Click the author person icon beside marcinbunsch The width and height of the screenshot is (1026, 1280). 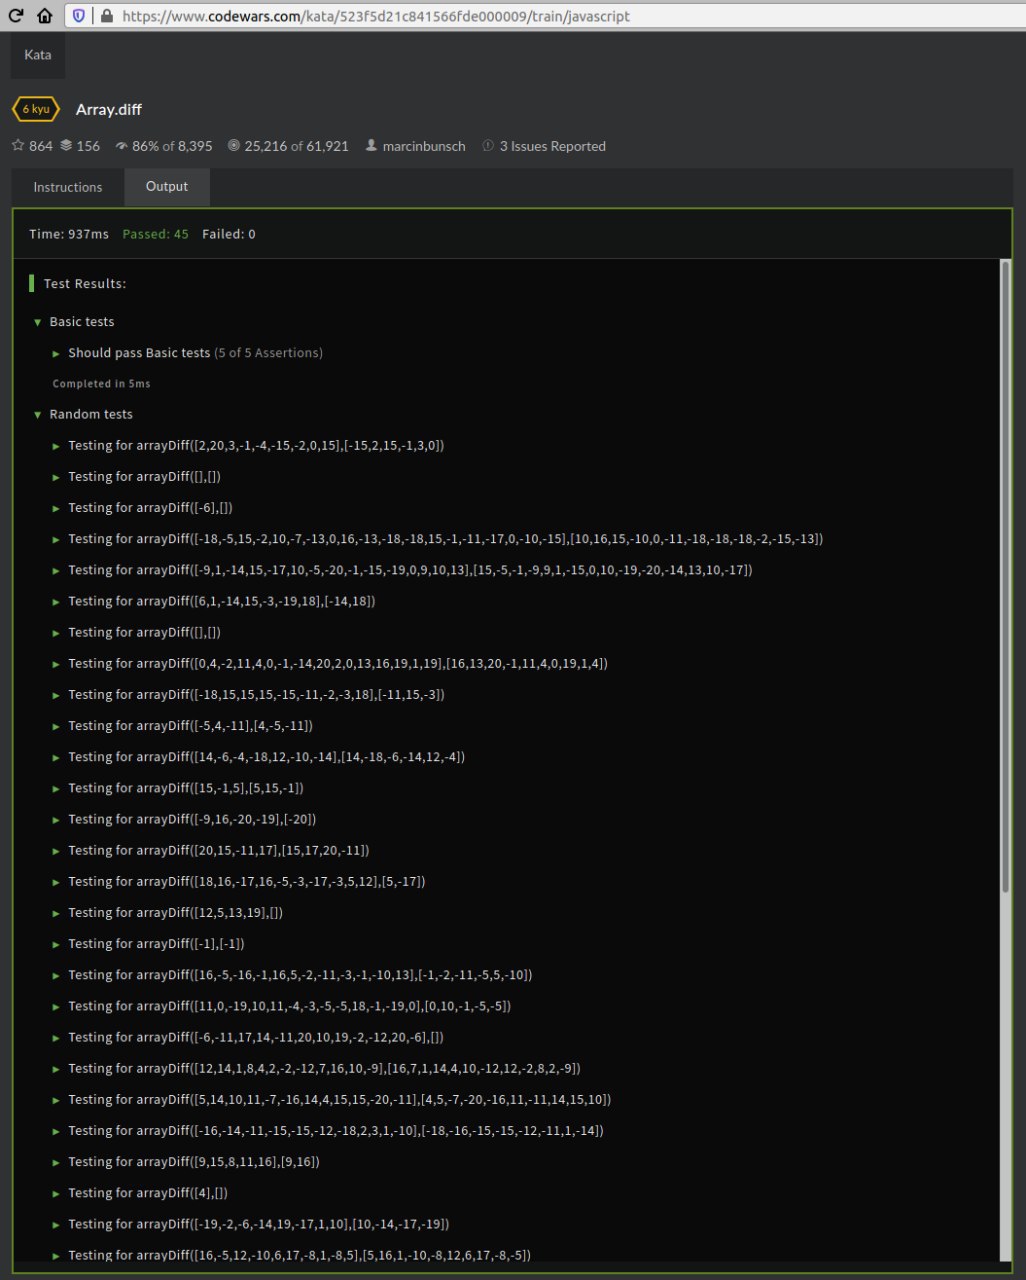(372, 145)
